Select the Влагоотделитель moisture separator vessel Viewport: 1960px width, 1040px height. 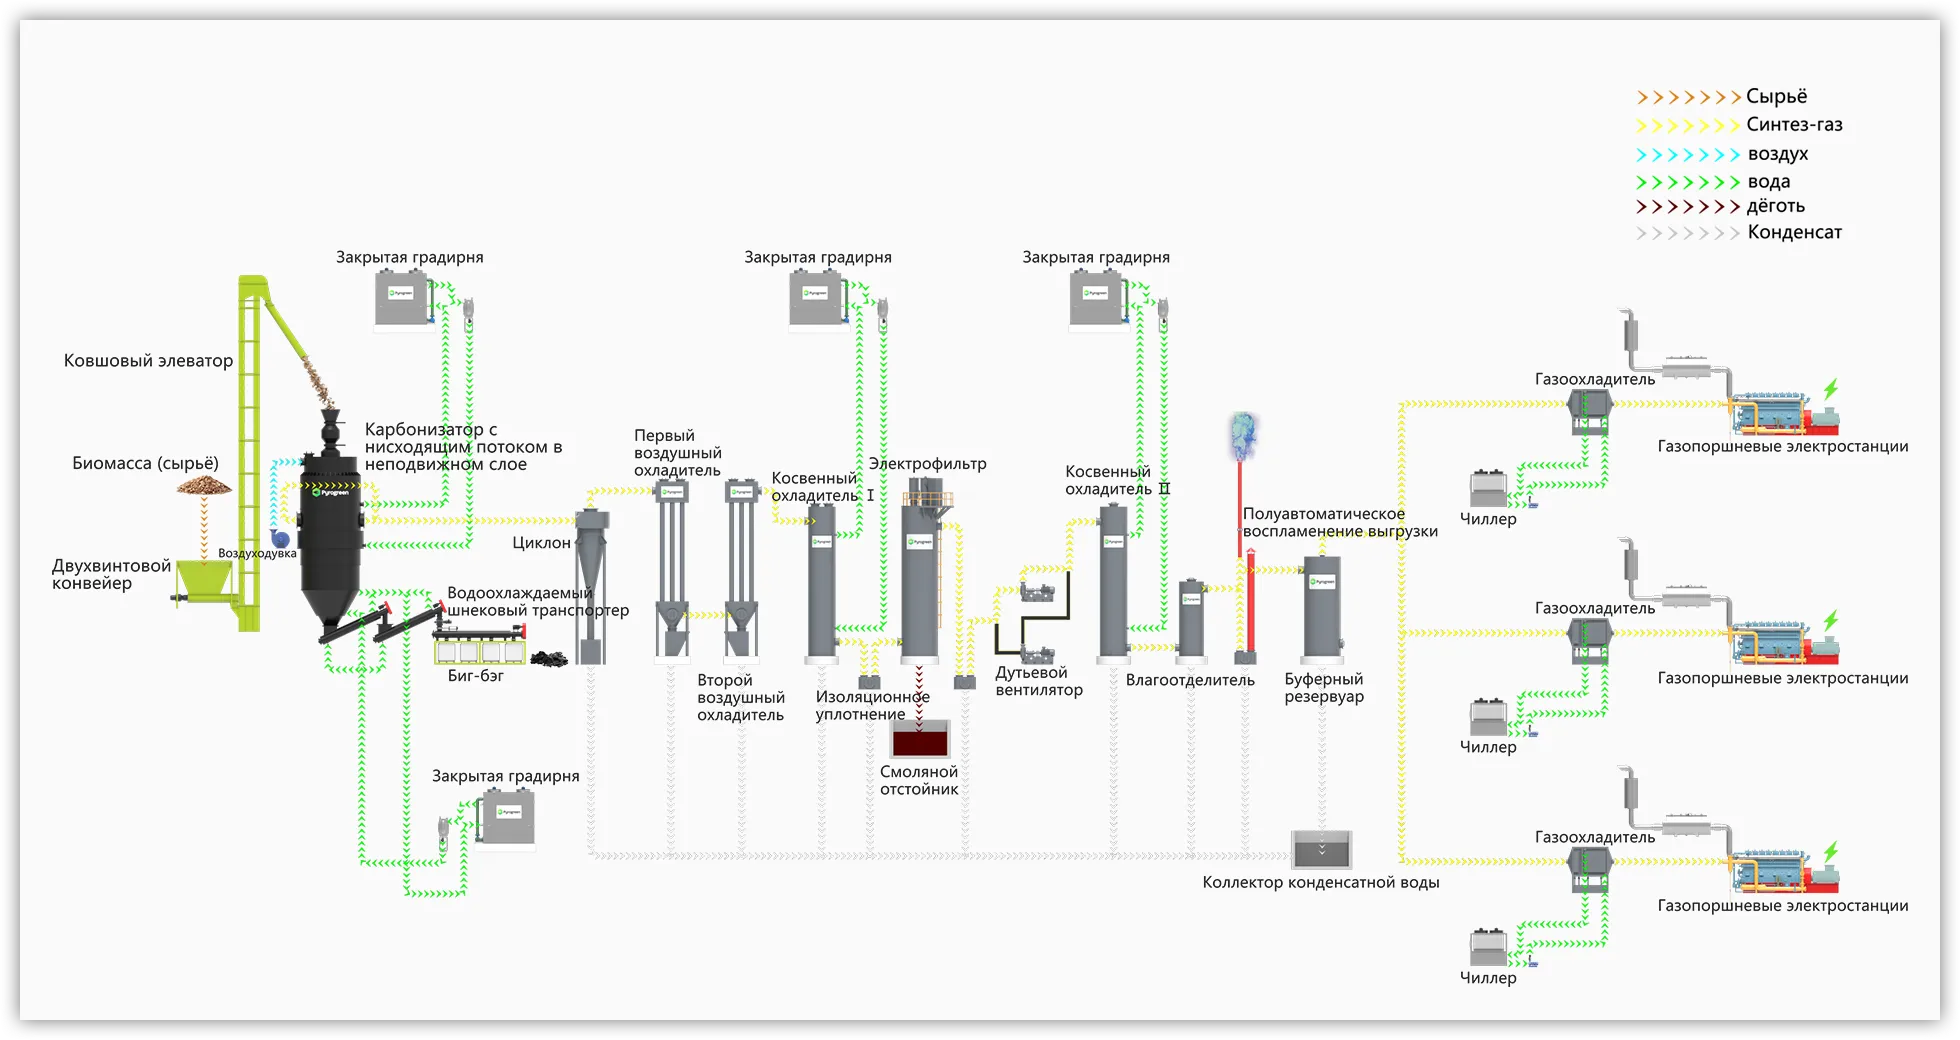[x=1190, y=618]
